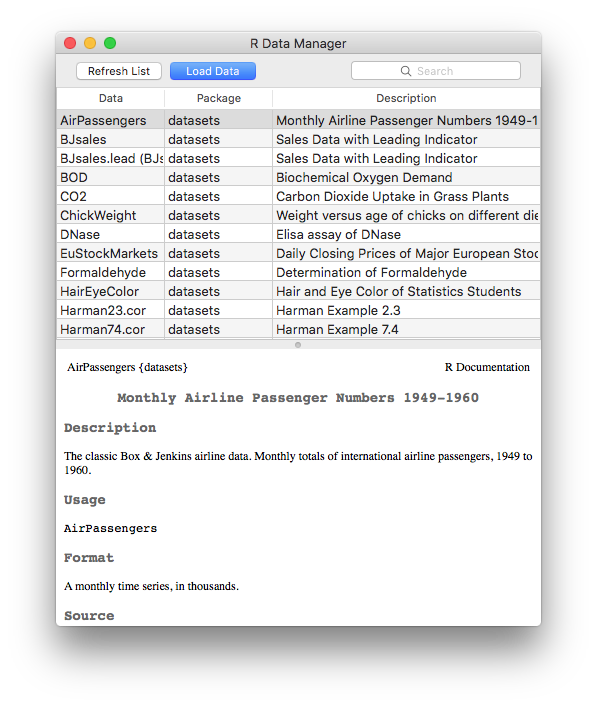This screenshot has width=597, height=706.
Task: Close the R Data Manager window
Action: pyautogui.click(x=70, y=43)
